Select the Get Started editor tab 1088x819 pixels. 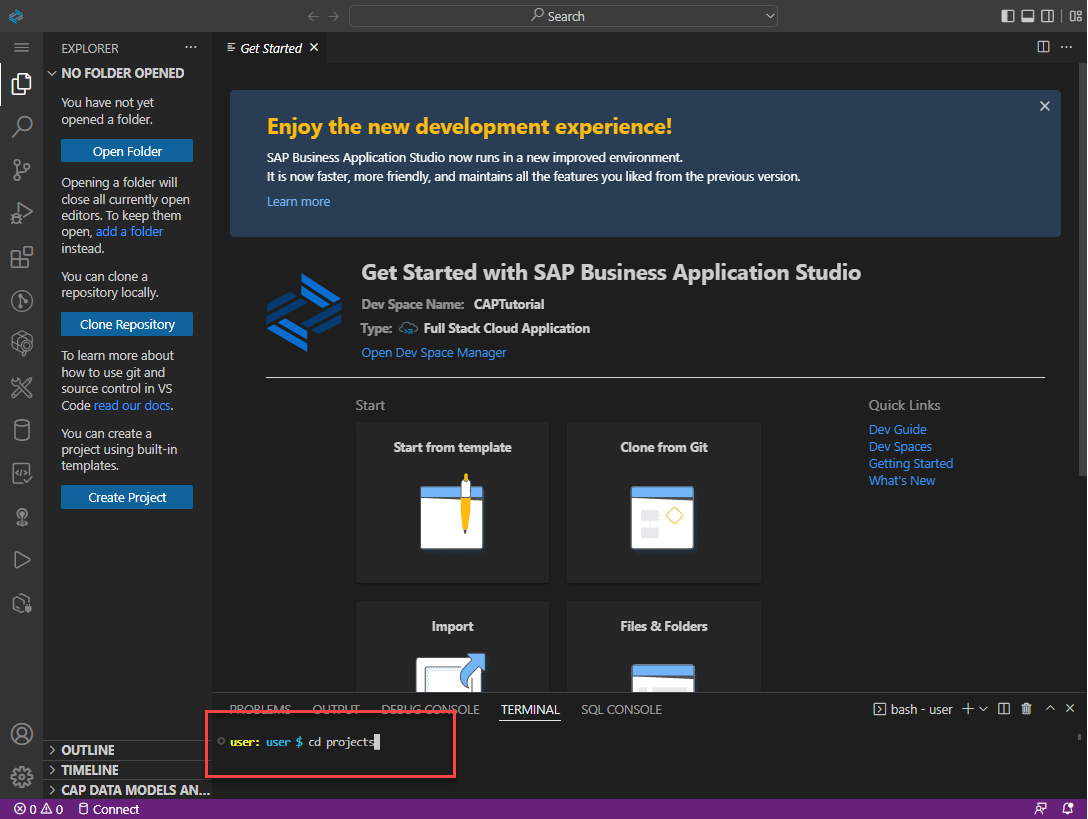click(271, 48)
